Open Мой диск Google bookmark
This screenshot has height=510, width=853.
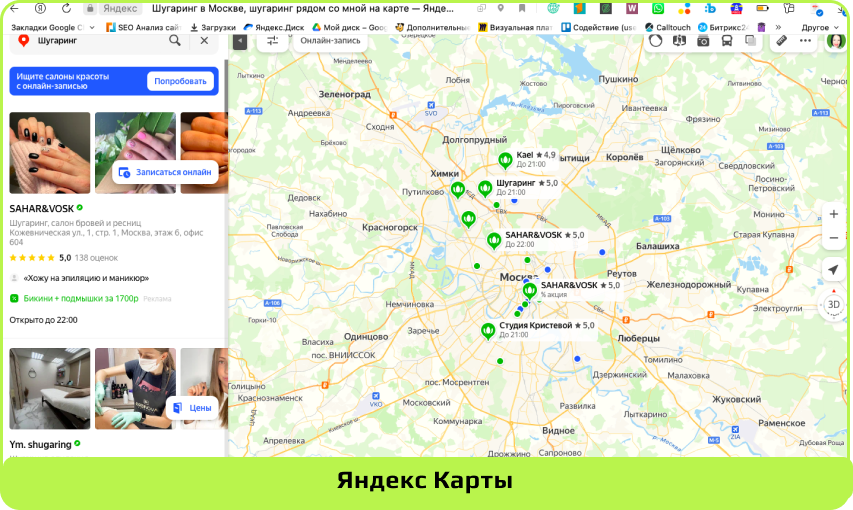click(x=349, y=27)
